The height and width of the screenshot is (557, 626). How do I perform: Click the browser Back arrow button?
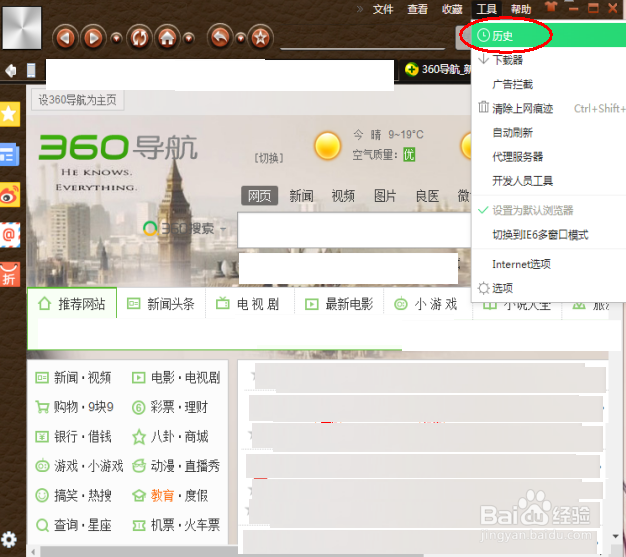point(65,38)
